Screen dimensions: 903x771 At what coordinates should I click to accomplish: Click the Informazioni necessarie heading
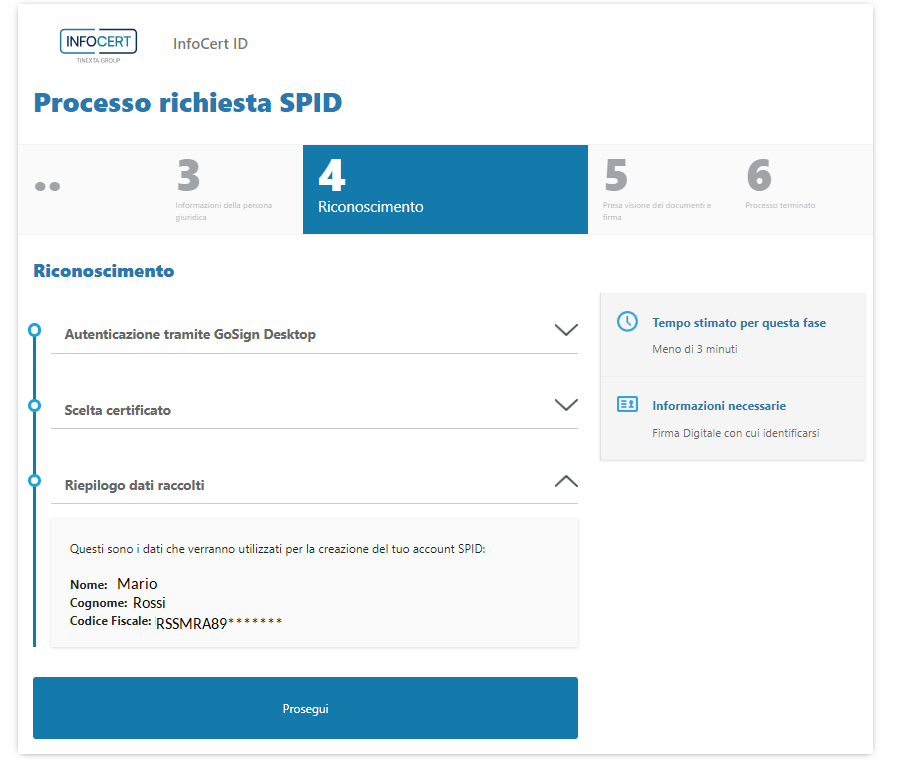tap(719, 406)
